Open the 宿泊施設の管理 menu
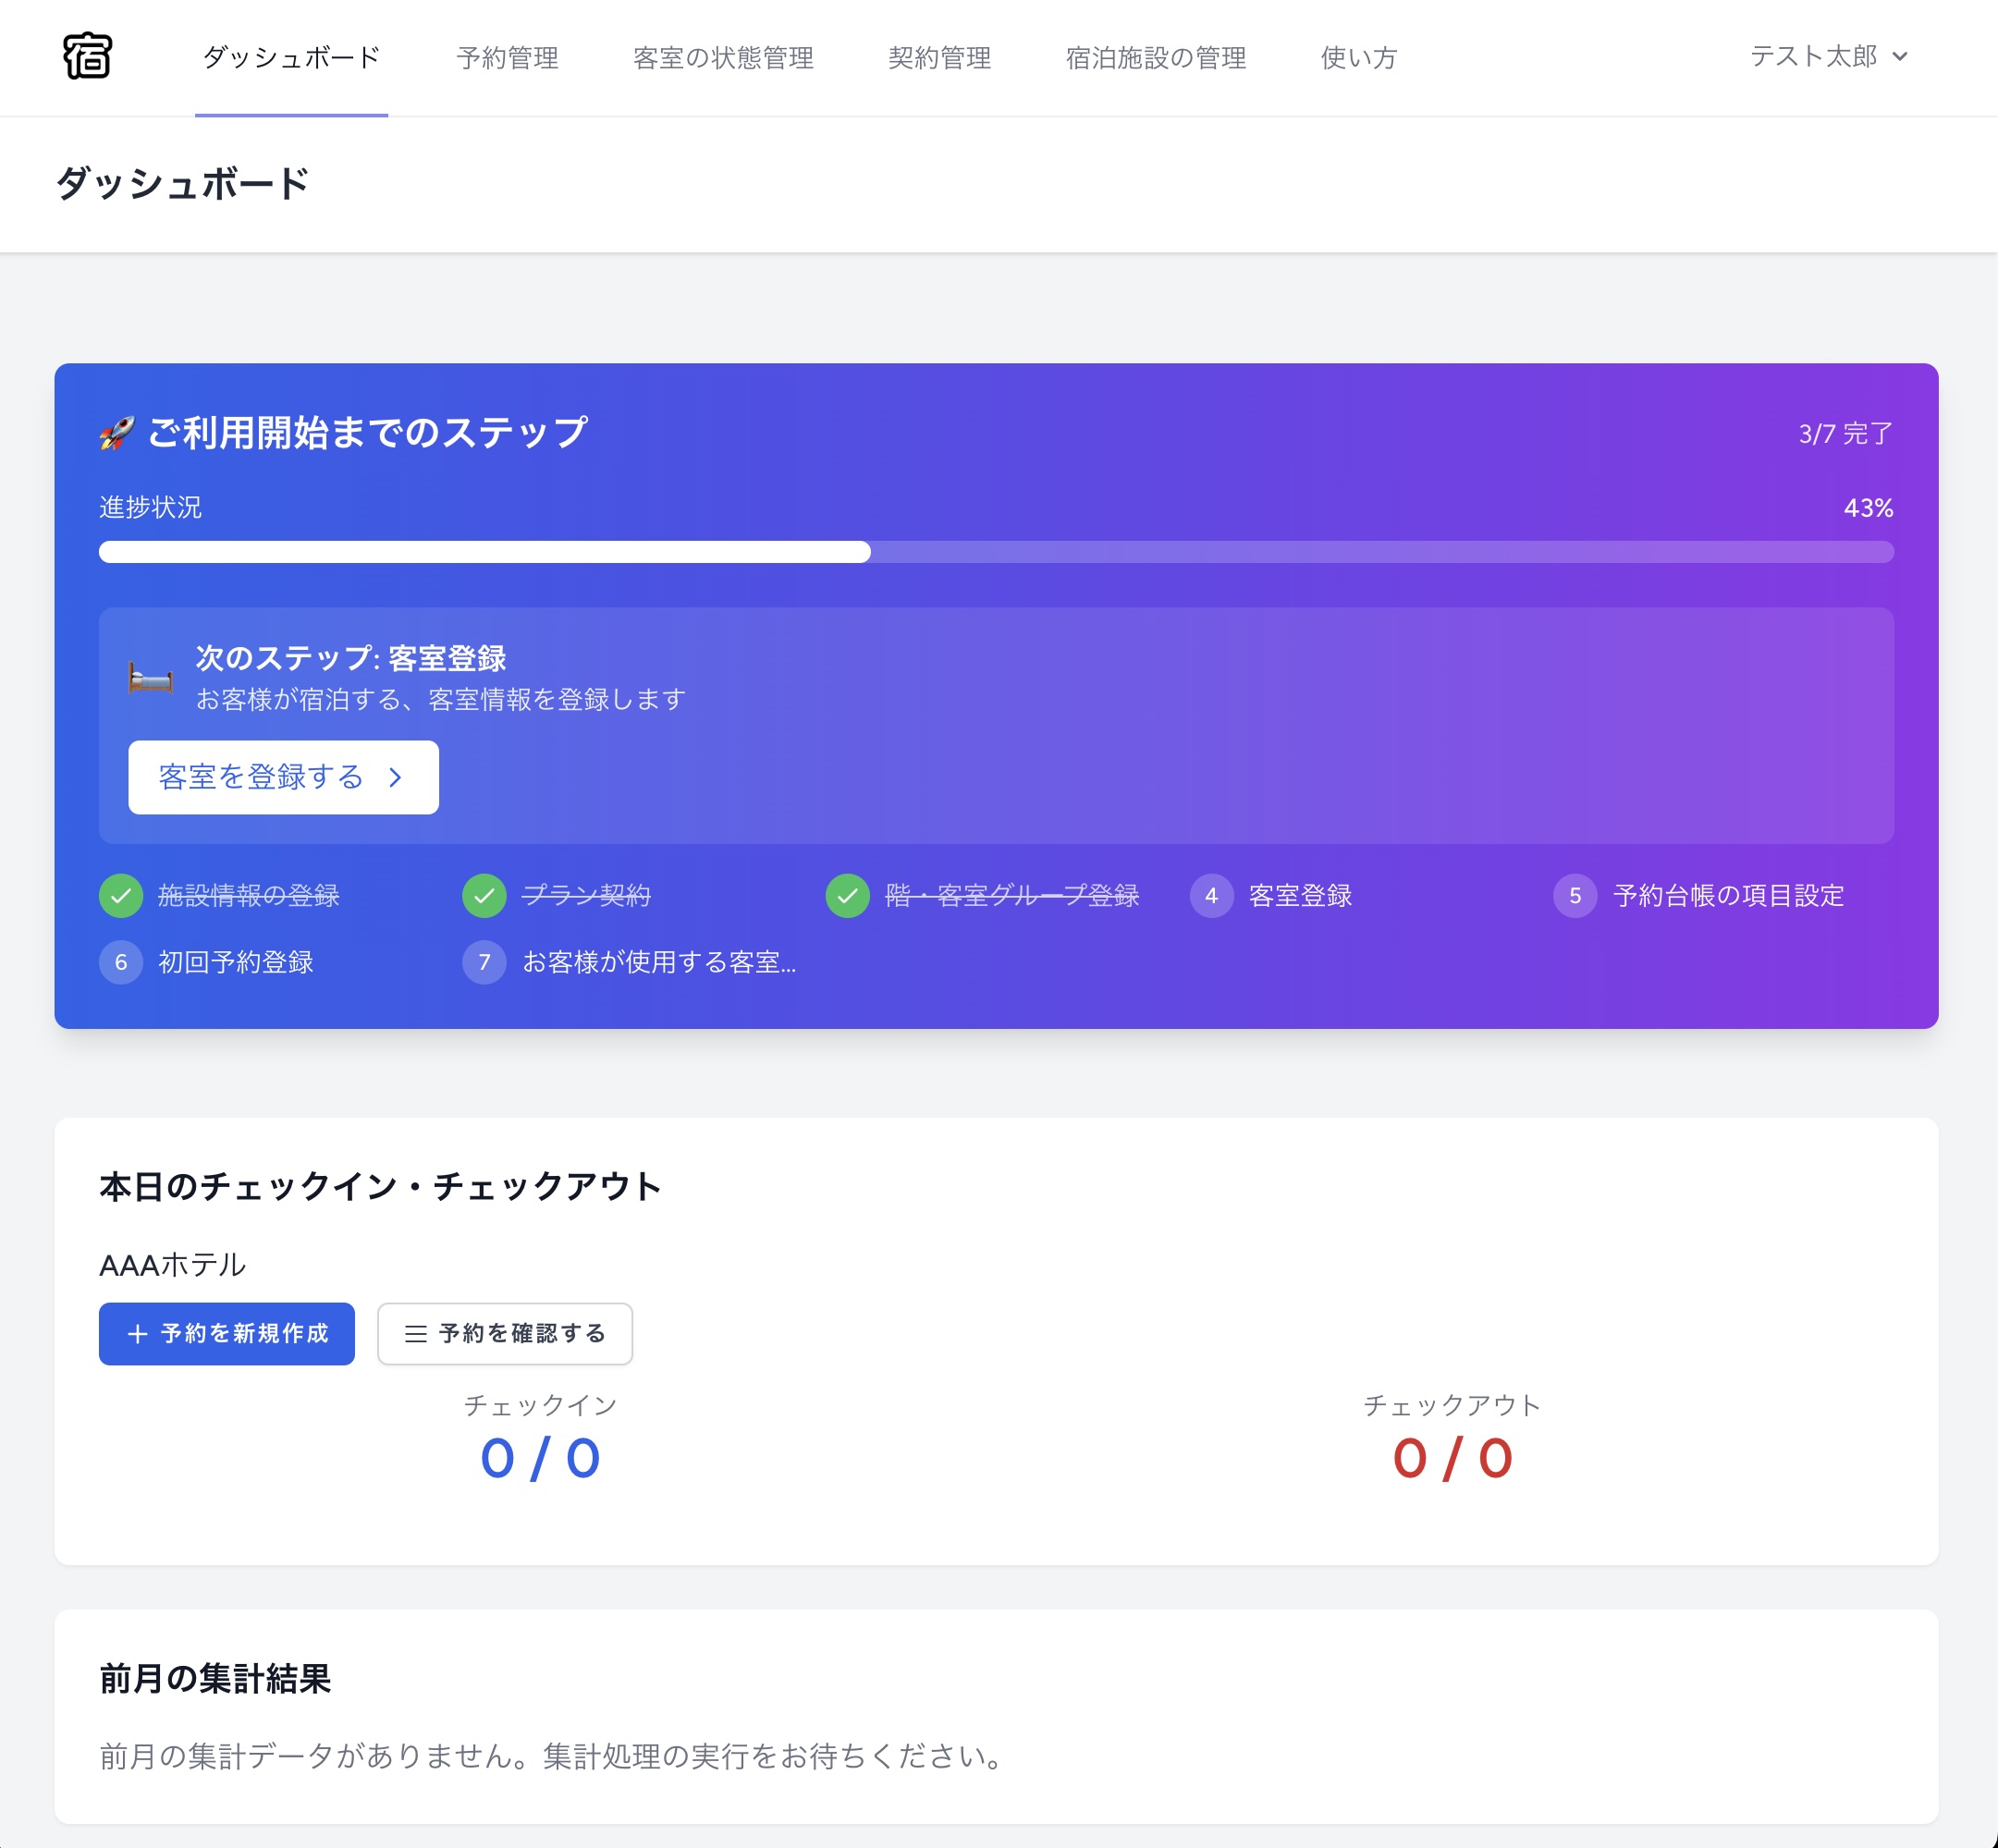 point(1156,58)
